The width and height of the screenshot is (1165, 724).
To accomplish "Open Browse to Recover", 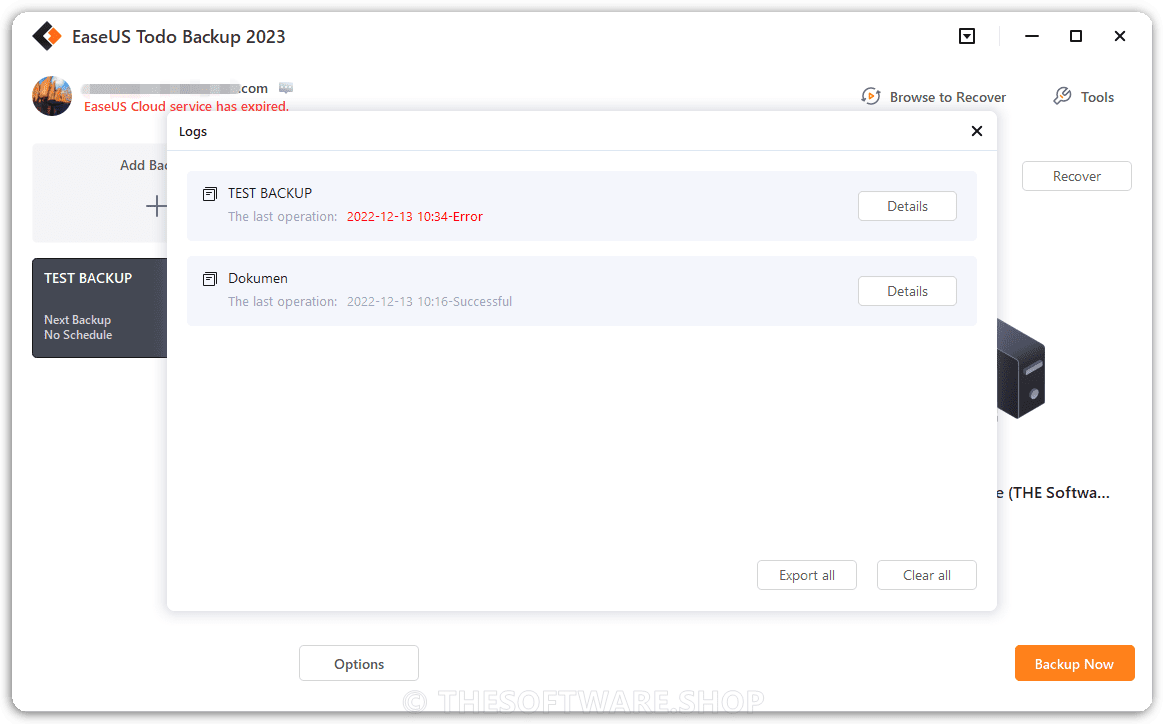I will (933, 97).
